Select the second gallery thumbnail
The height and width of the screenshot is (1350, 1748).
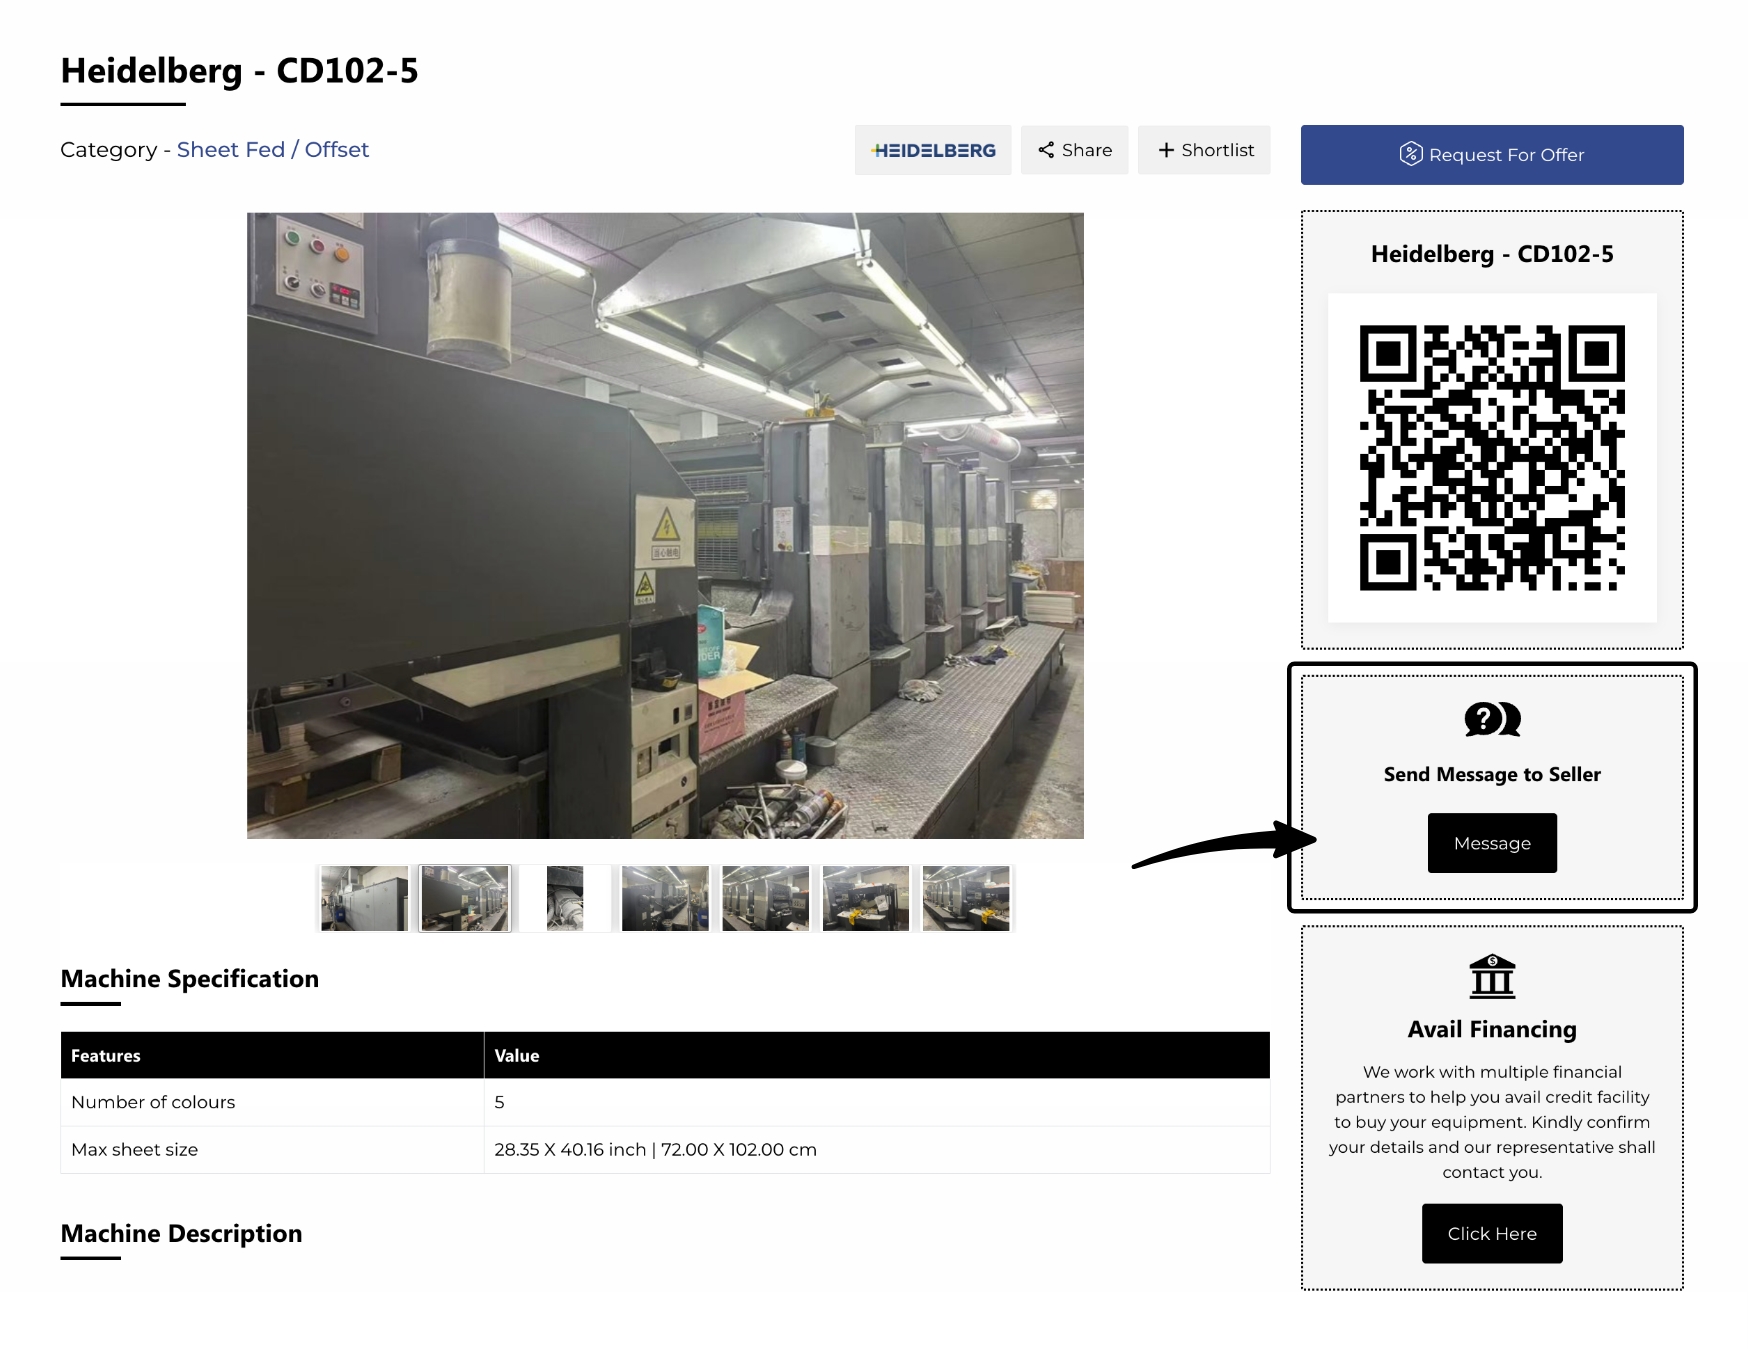point(465,898)
